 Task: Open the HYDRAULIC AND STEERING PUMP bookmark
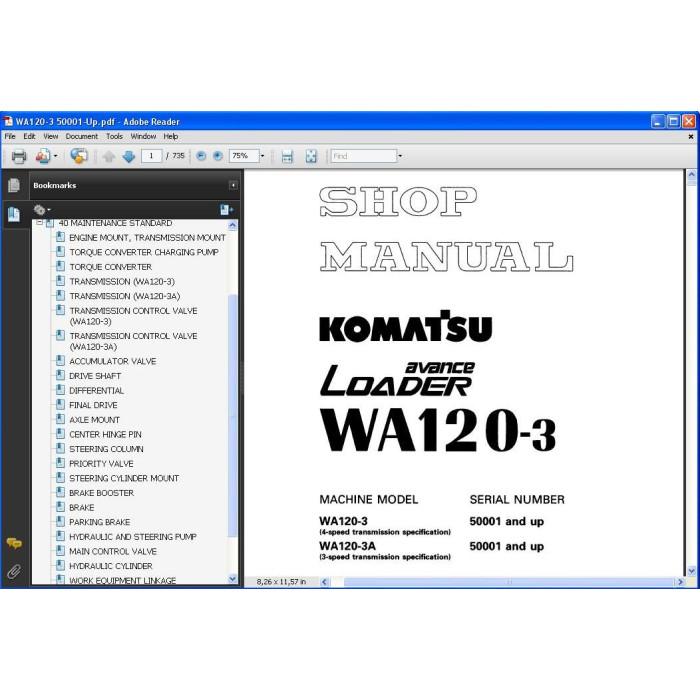click(x=133, y=537)
